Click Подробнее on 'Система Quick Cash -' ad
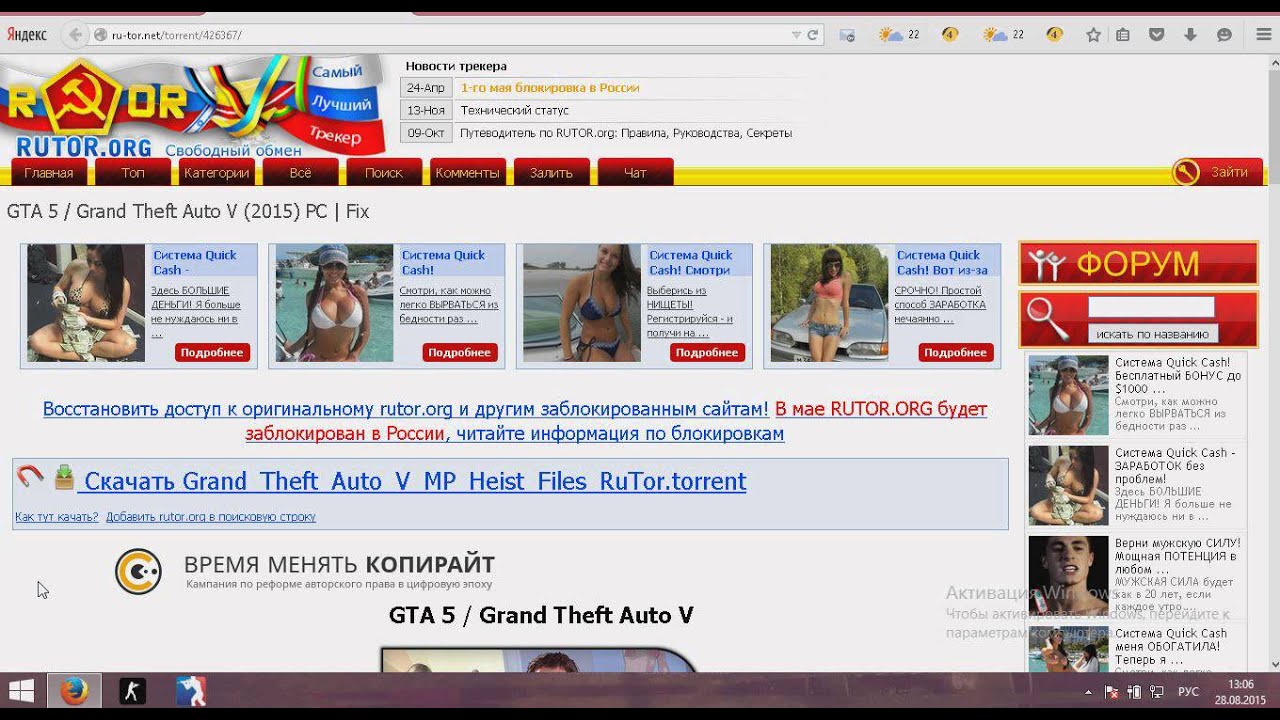Screen dimensions: 1280x720 click(212, 352)
